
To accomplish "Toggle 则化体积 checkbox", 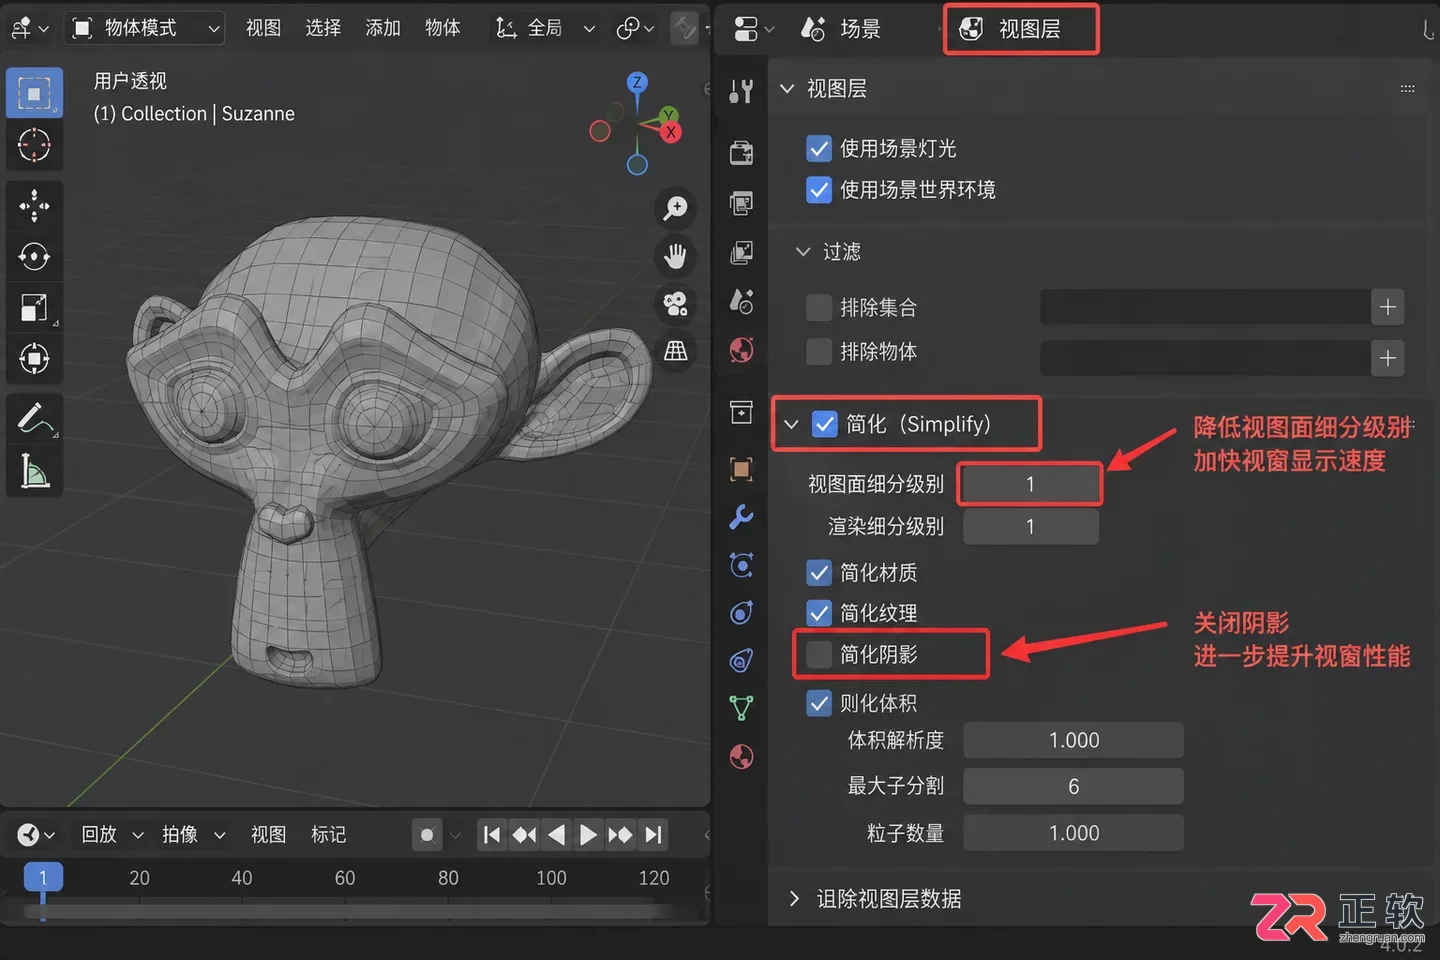I will 819,704.
